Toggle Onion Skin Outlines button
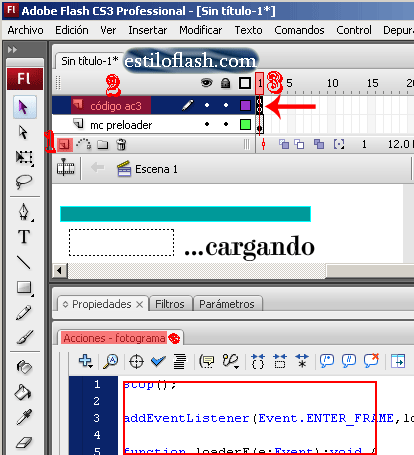414x455 pixels. click(x=299, y=144)
